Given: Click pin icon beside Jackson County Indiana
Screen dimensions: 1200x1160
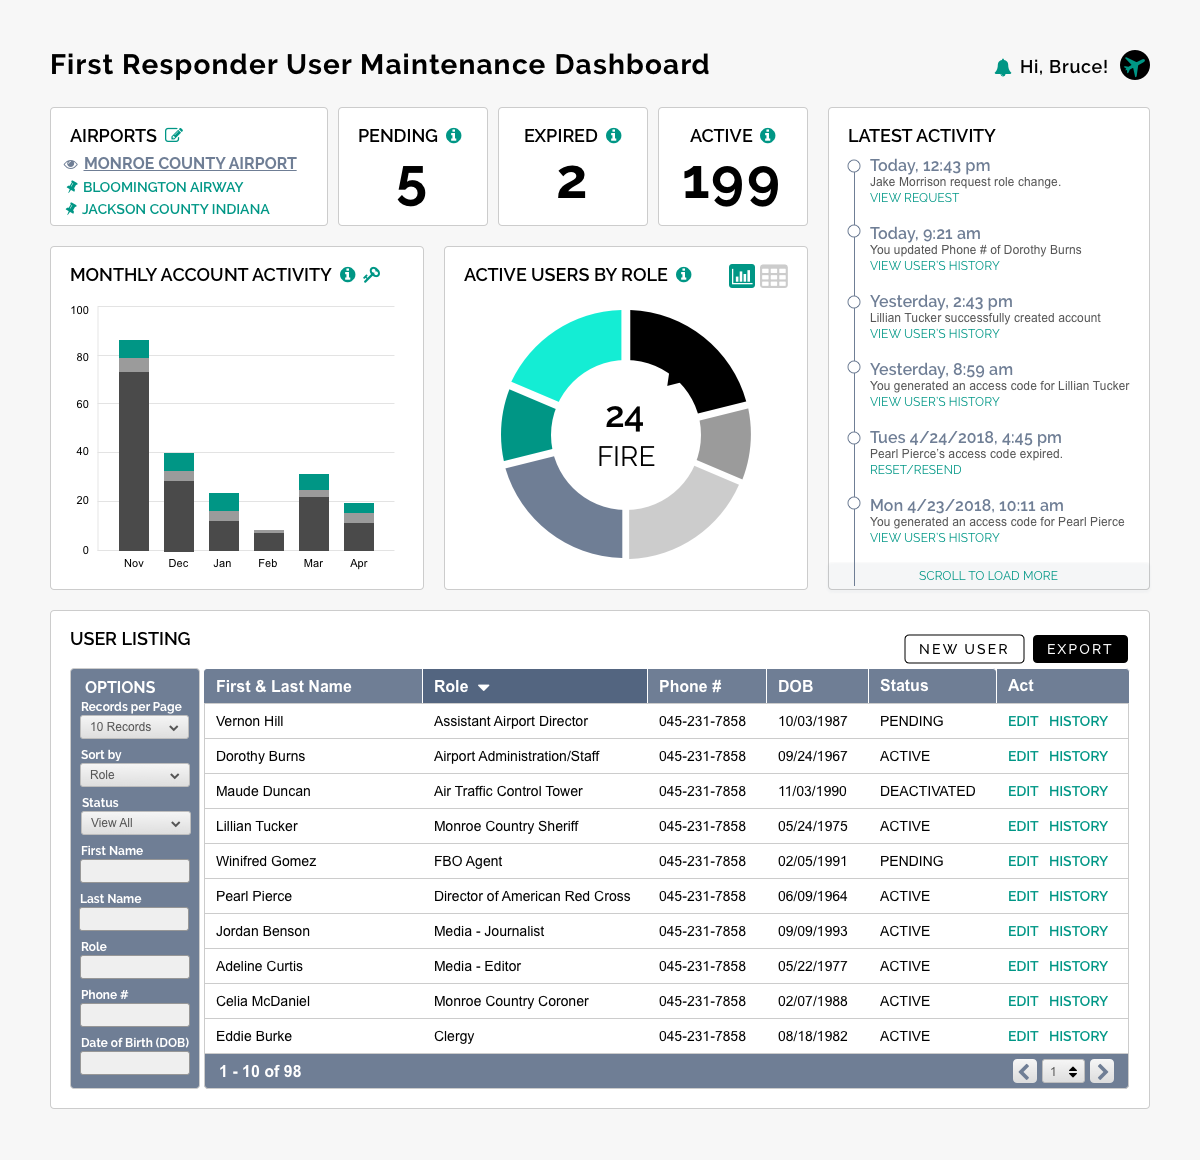Looking at the screenshot, I should (71, 209).
